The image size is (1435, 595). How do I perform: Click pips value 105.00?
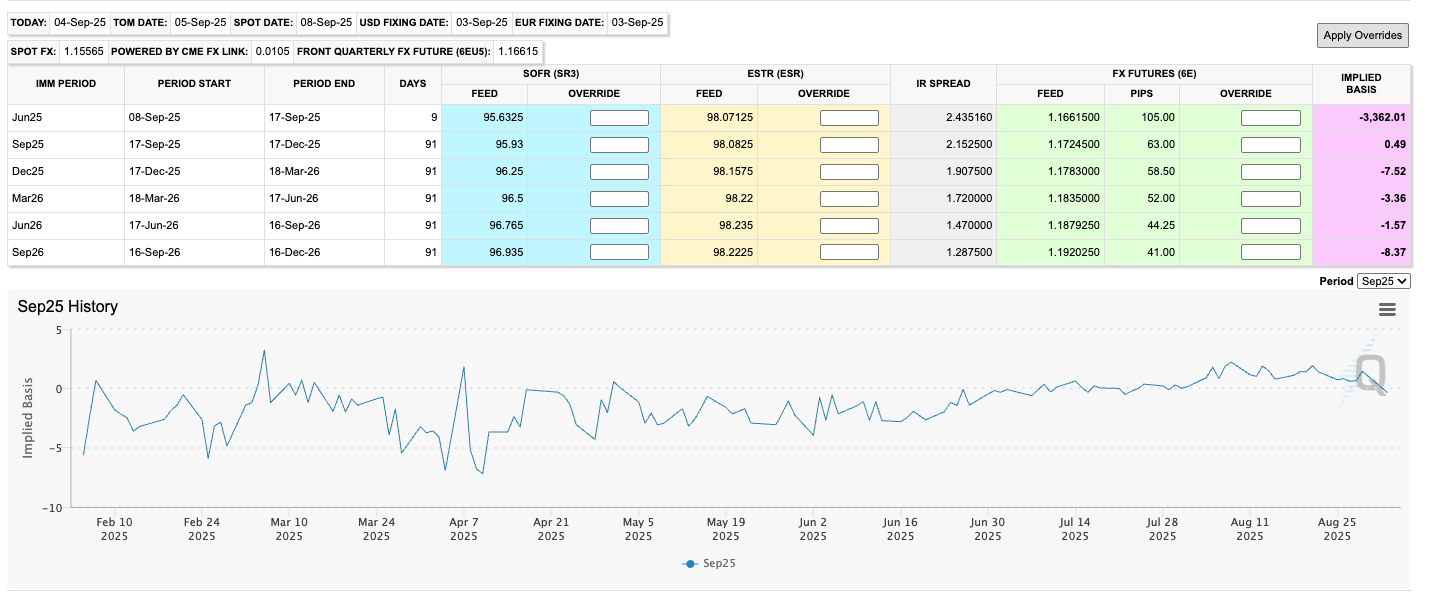pyautogui.click(x=1160, y=118)
